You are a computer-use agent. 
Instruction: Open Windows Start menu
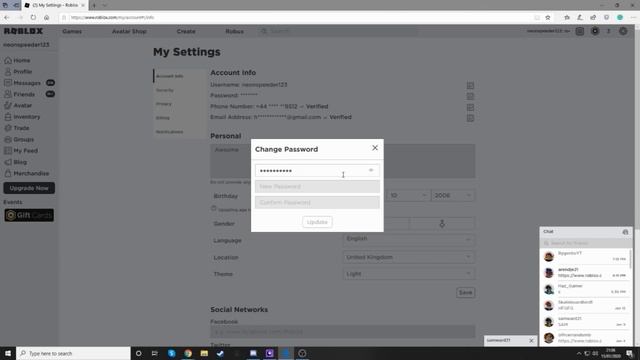8,353
